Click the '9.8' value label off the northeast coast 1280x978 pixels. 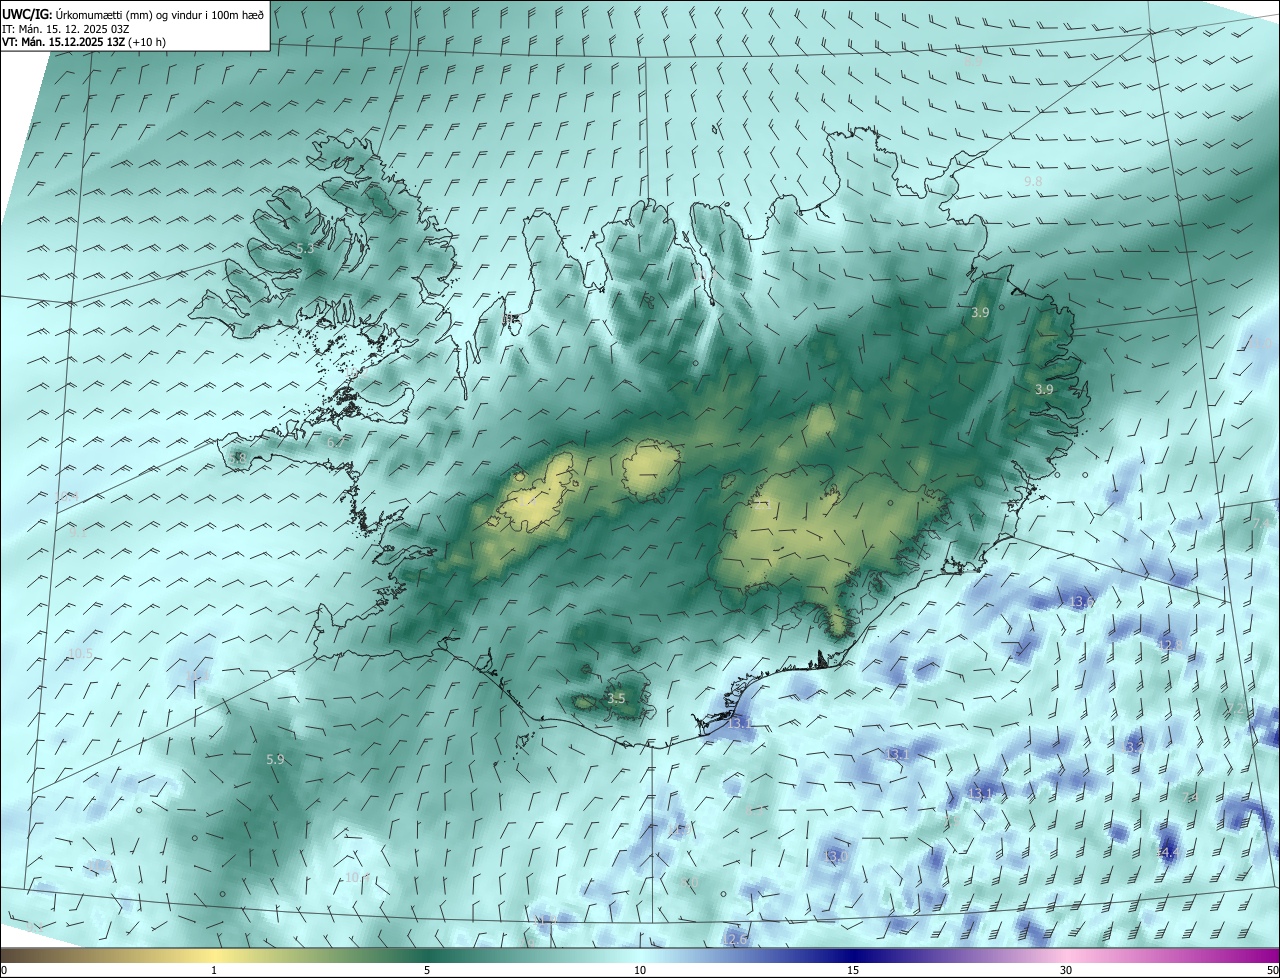(1033, 181)
